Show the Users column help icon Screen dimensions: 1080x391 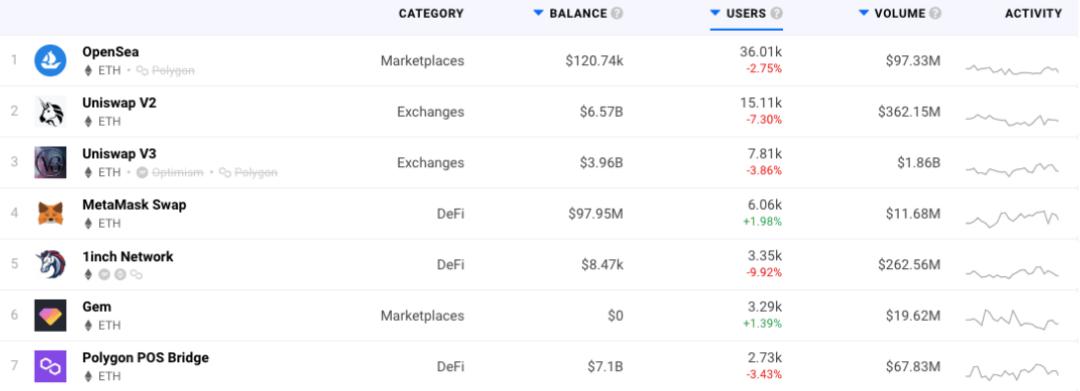[x=776, y=13]
